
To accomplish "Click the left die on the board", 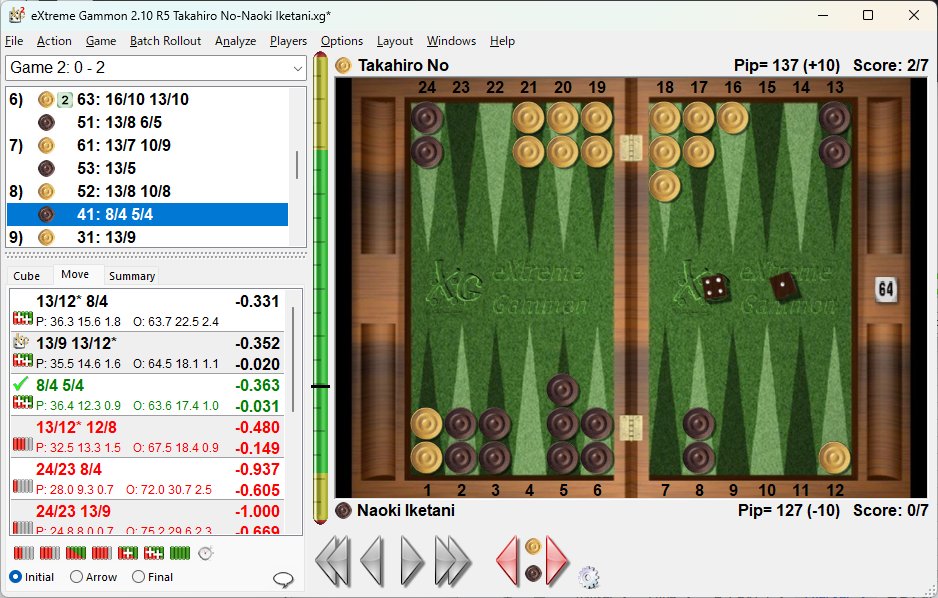I will tap(715, 288).
